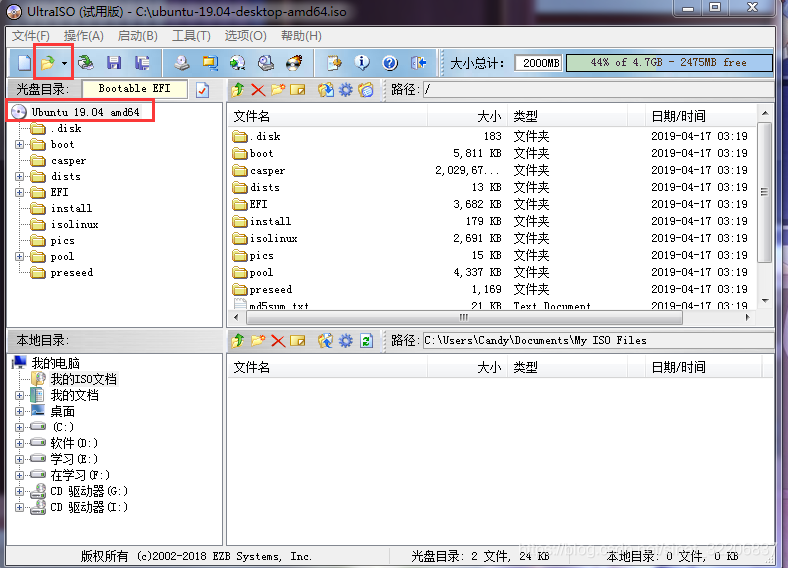Viewport: 788px width, 568px height.
Task: Expand CD 驱动器 (G:) node
Action: pos(19,492)
